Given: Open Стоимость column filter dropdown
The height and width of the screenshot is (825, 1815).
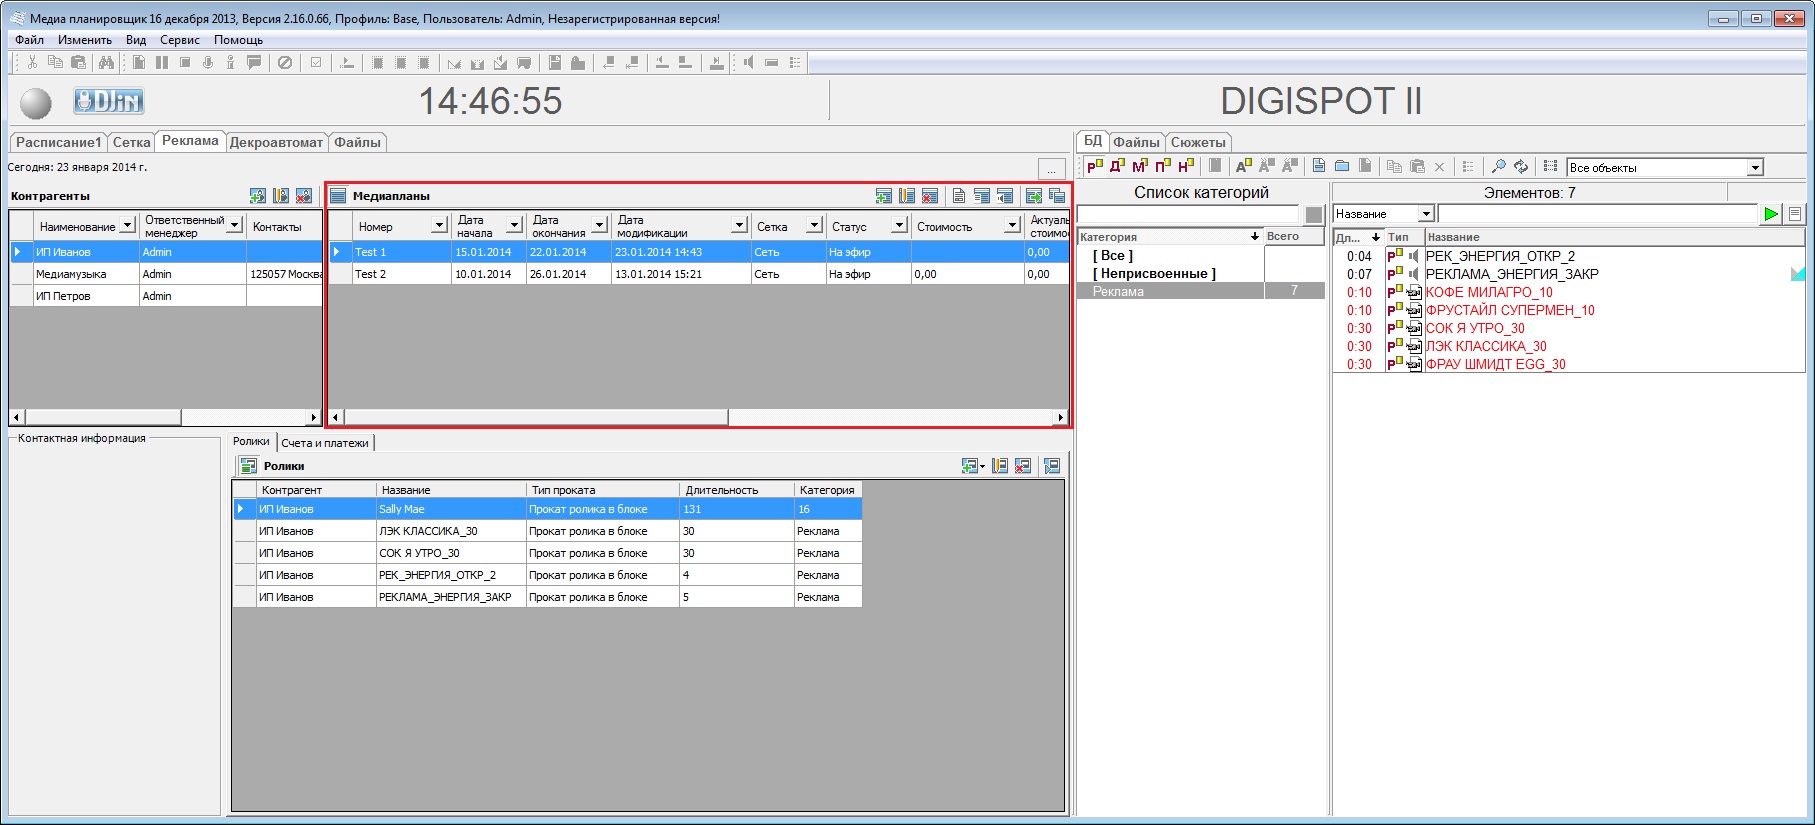Looking at the screenshot, I should tap(1012, 226).
